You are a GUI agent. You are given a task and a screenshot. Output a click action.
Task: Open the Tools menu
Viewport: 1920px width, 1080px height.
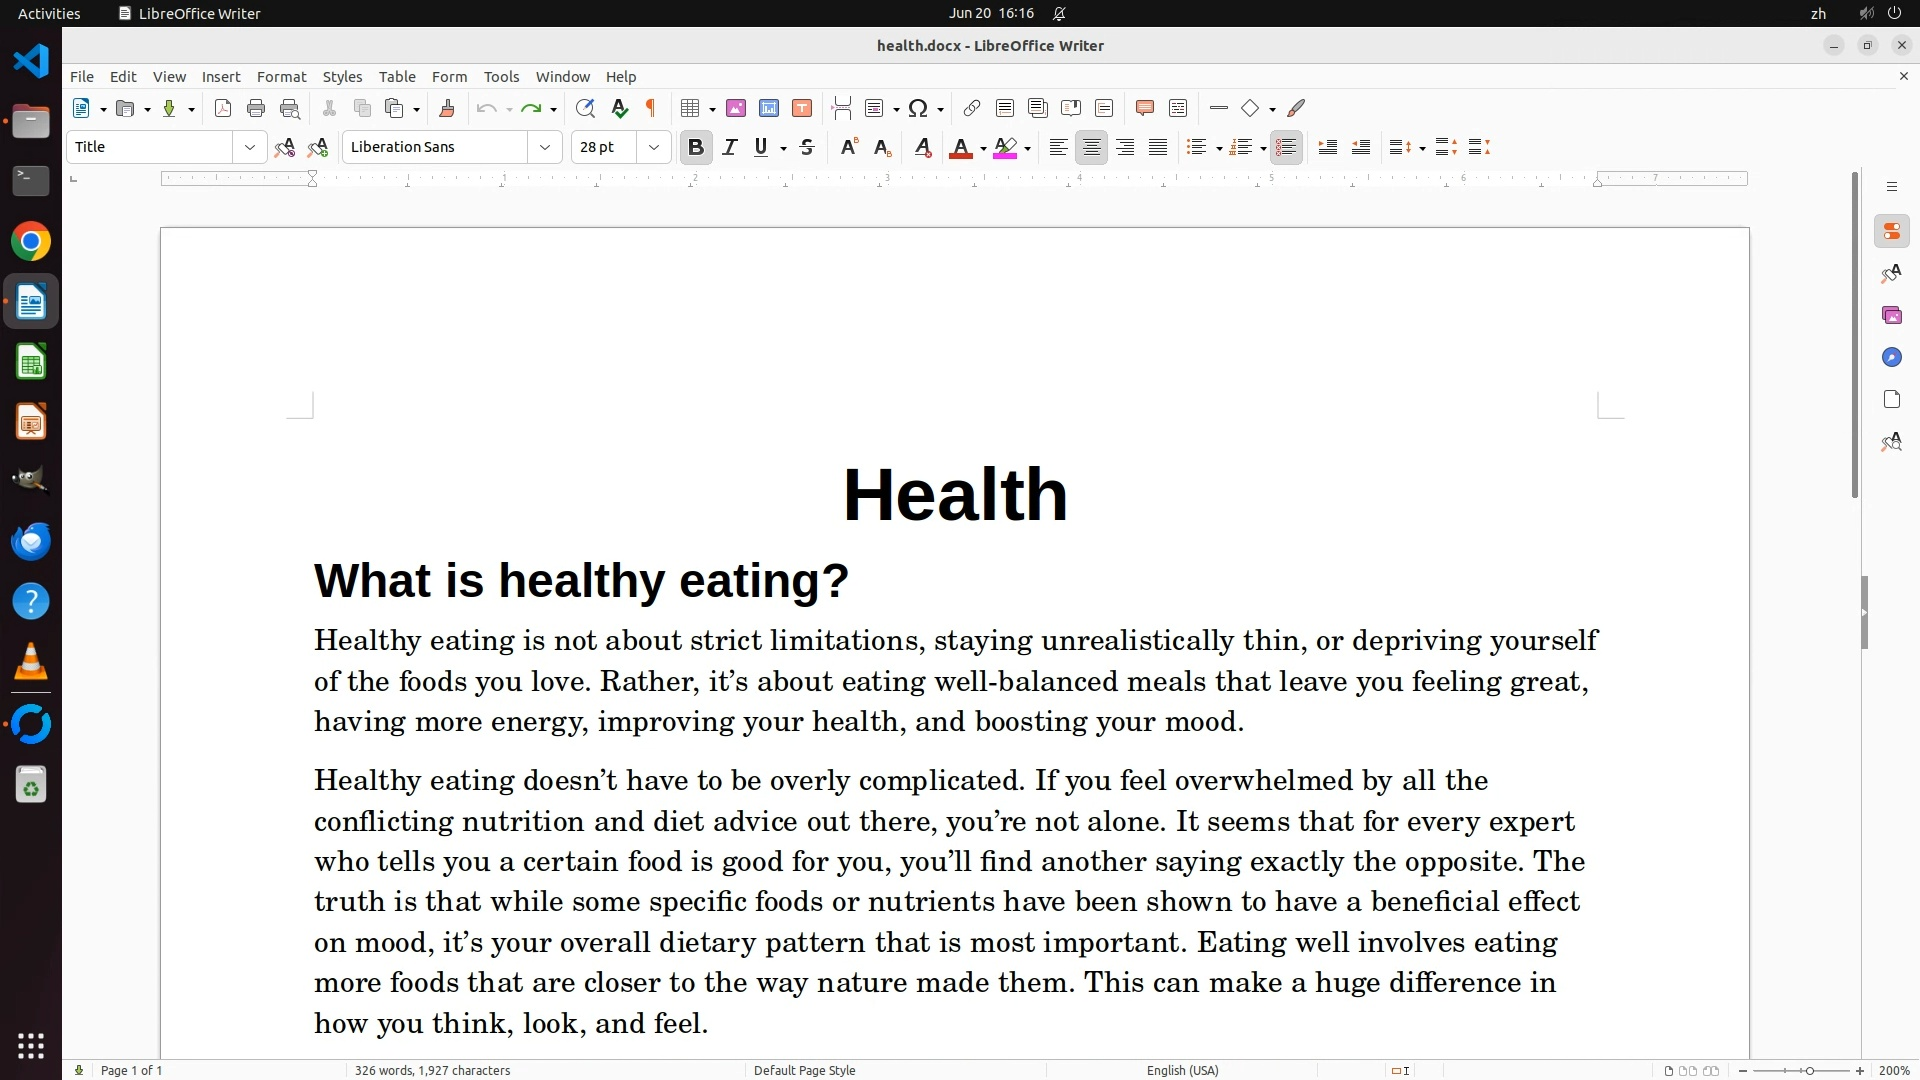[501, 77]
